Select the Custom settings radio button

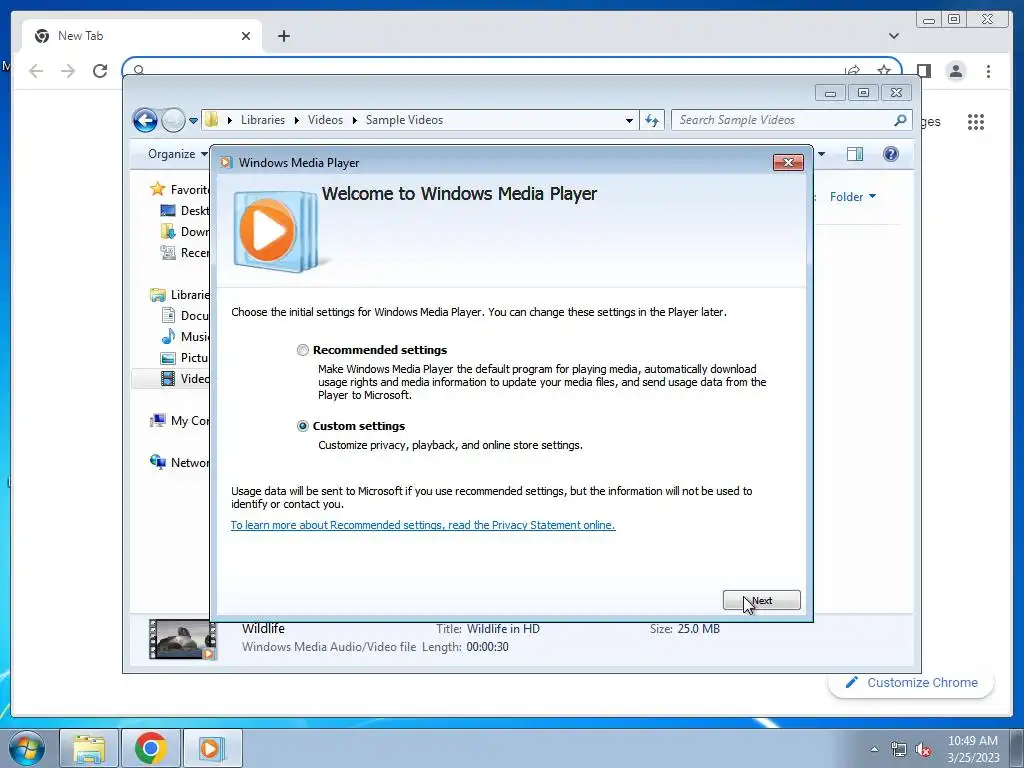[x=302, y=426]
